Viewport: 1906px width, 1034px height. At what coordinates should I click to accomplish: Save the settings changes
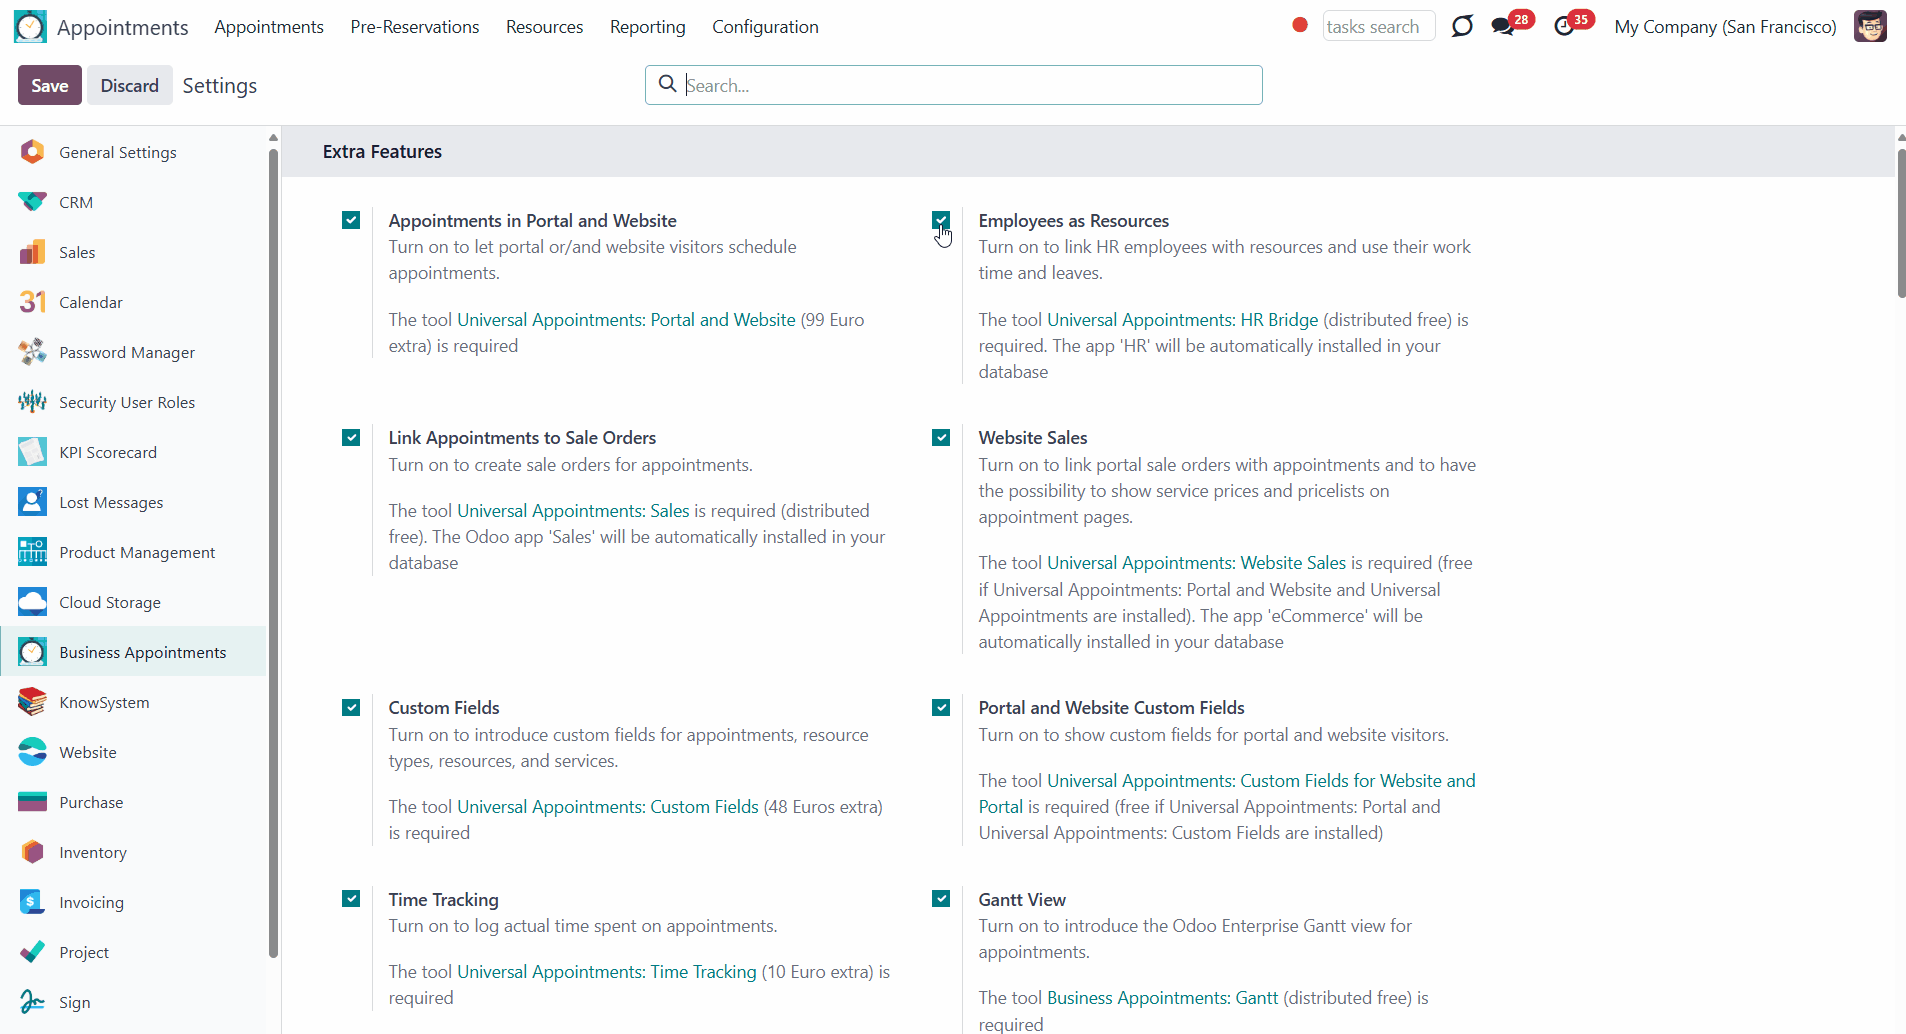50,85
